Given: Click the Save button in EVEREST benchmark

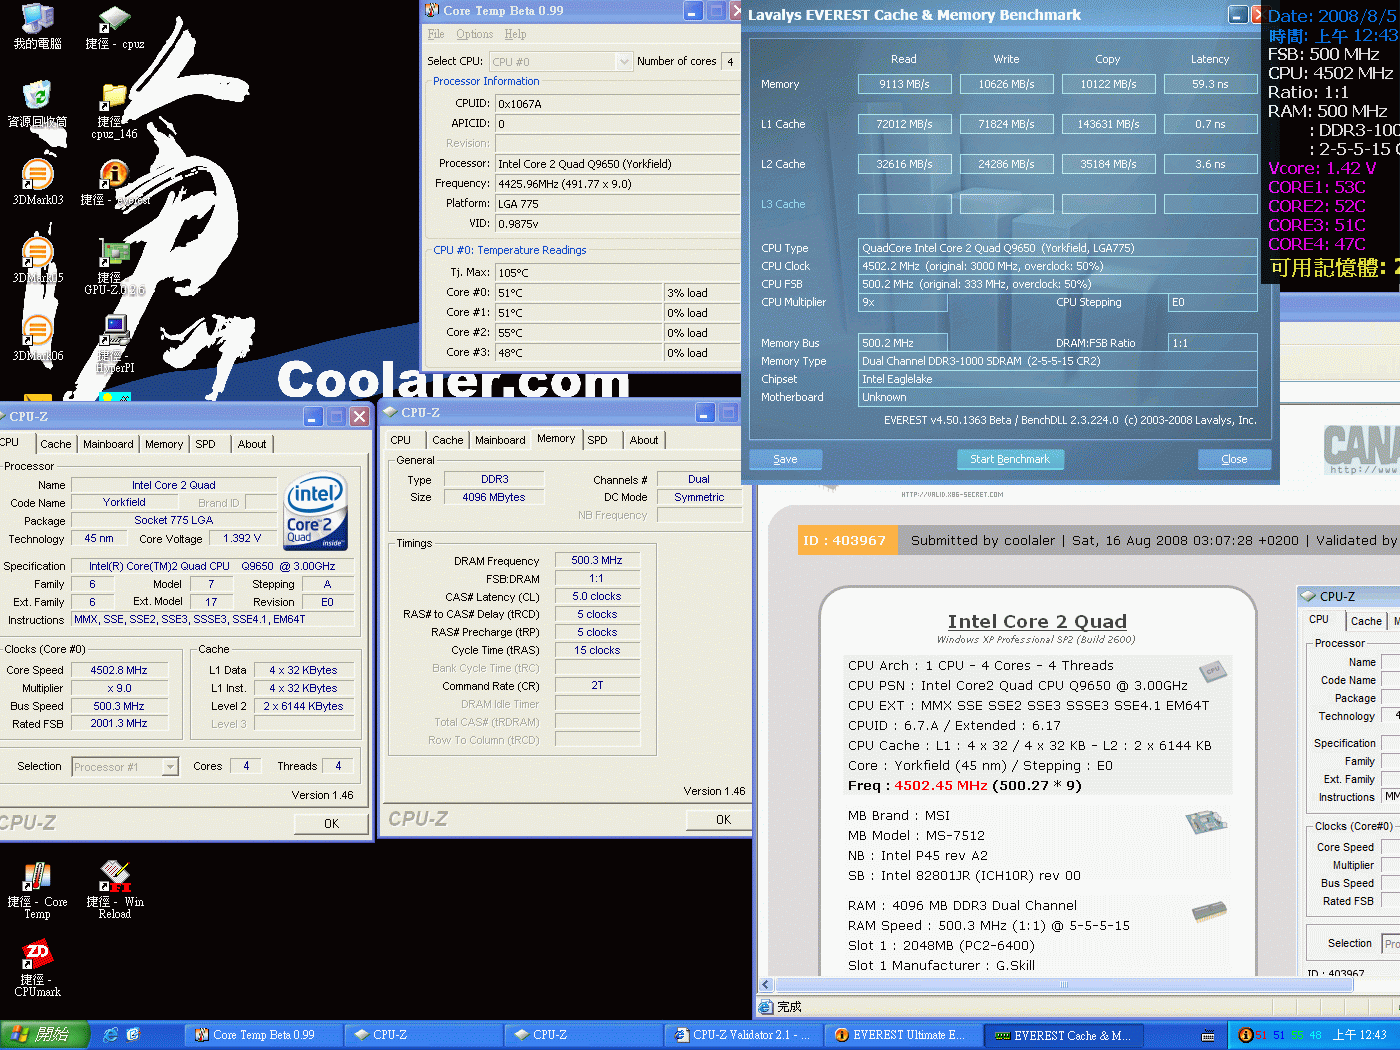Looking at the screenshot, I should pyautogui.click(x=785, y=459).
